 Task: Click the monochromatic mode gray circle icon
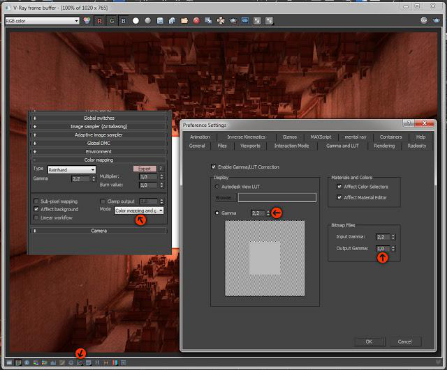pos(148,21)
